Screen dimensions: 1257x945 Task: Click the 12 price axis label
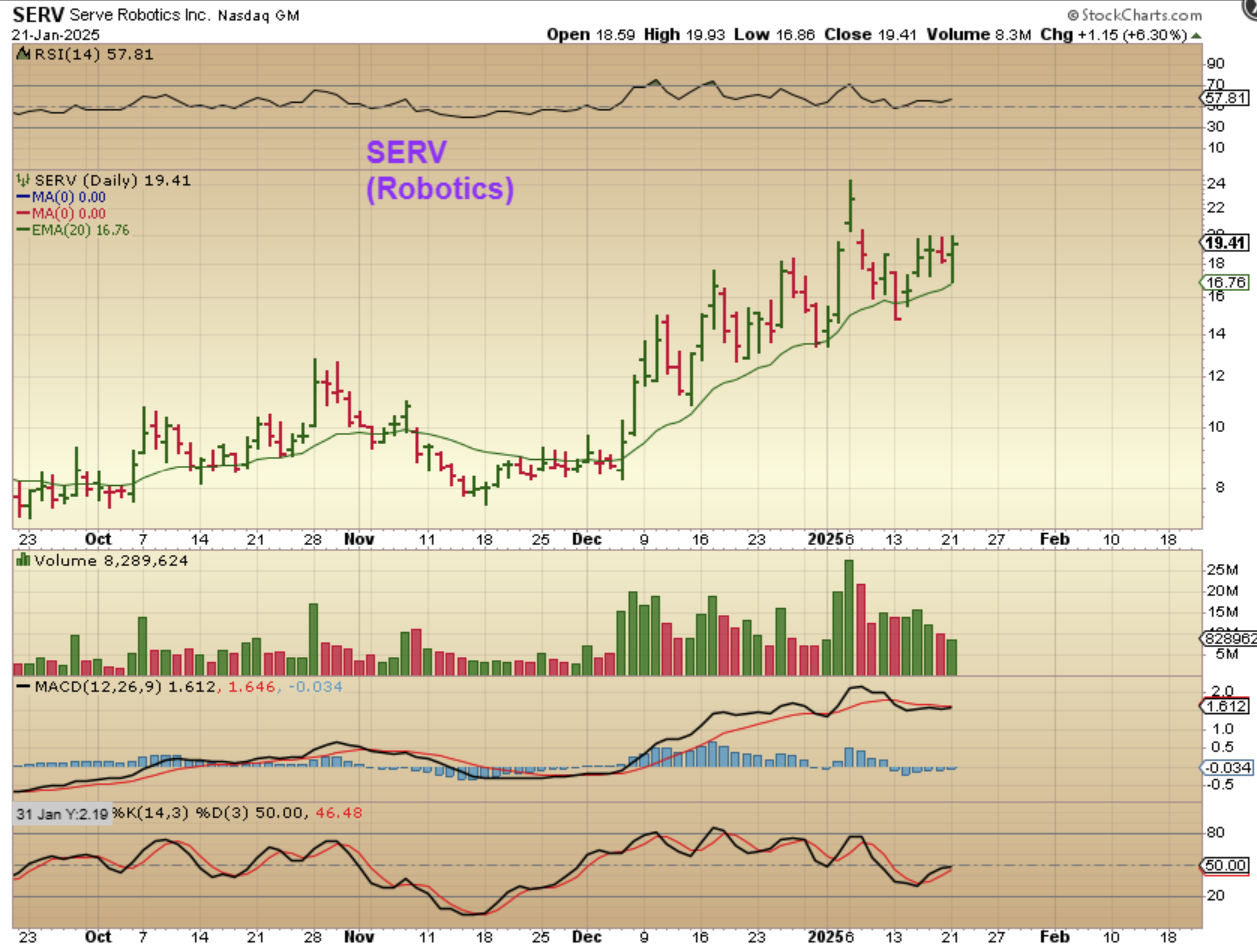pyautogui.click(x=1216, y=376)
